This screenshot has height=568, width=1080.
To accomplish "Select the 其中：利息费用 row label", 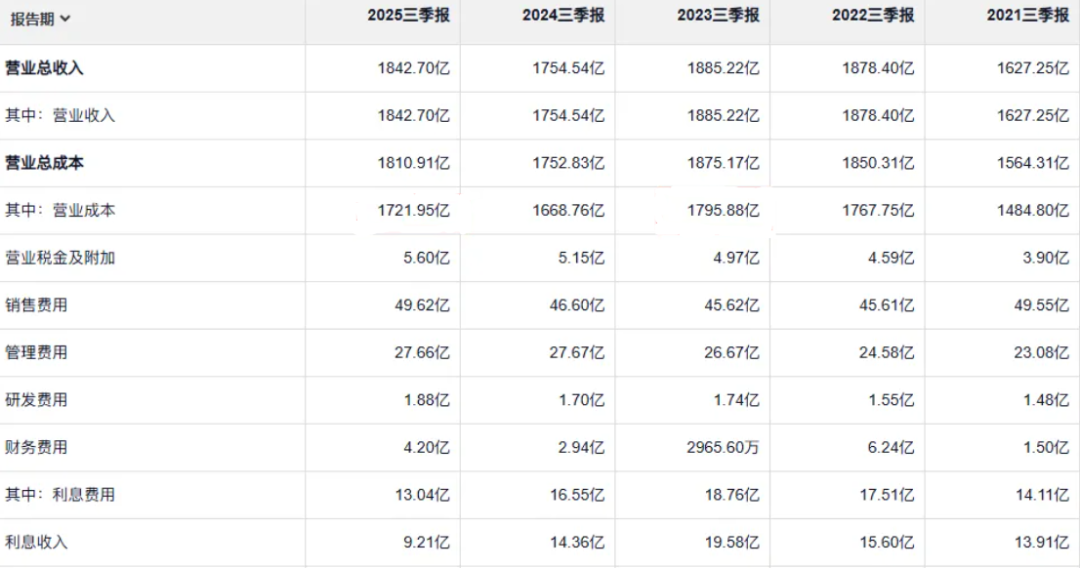I will [x=60, y=495].
